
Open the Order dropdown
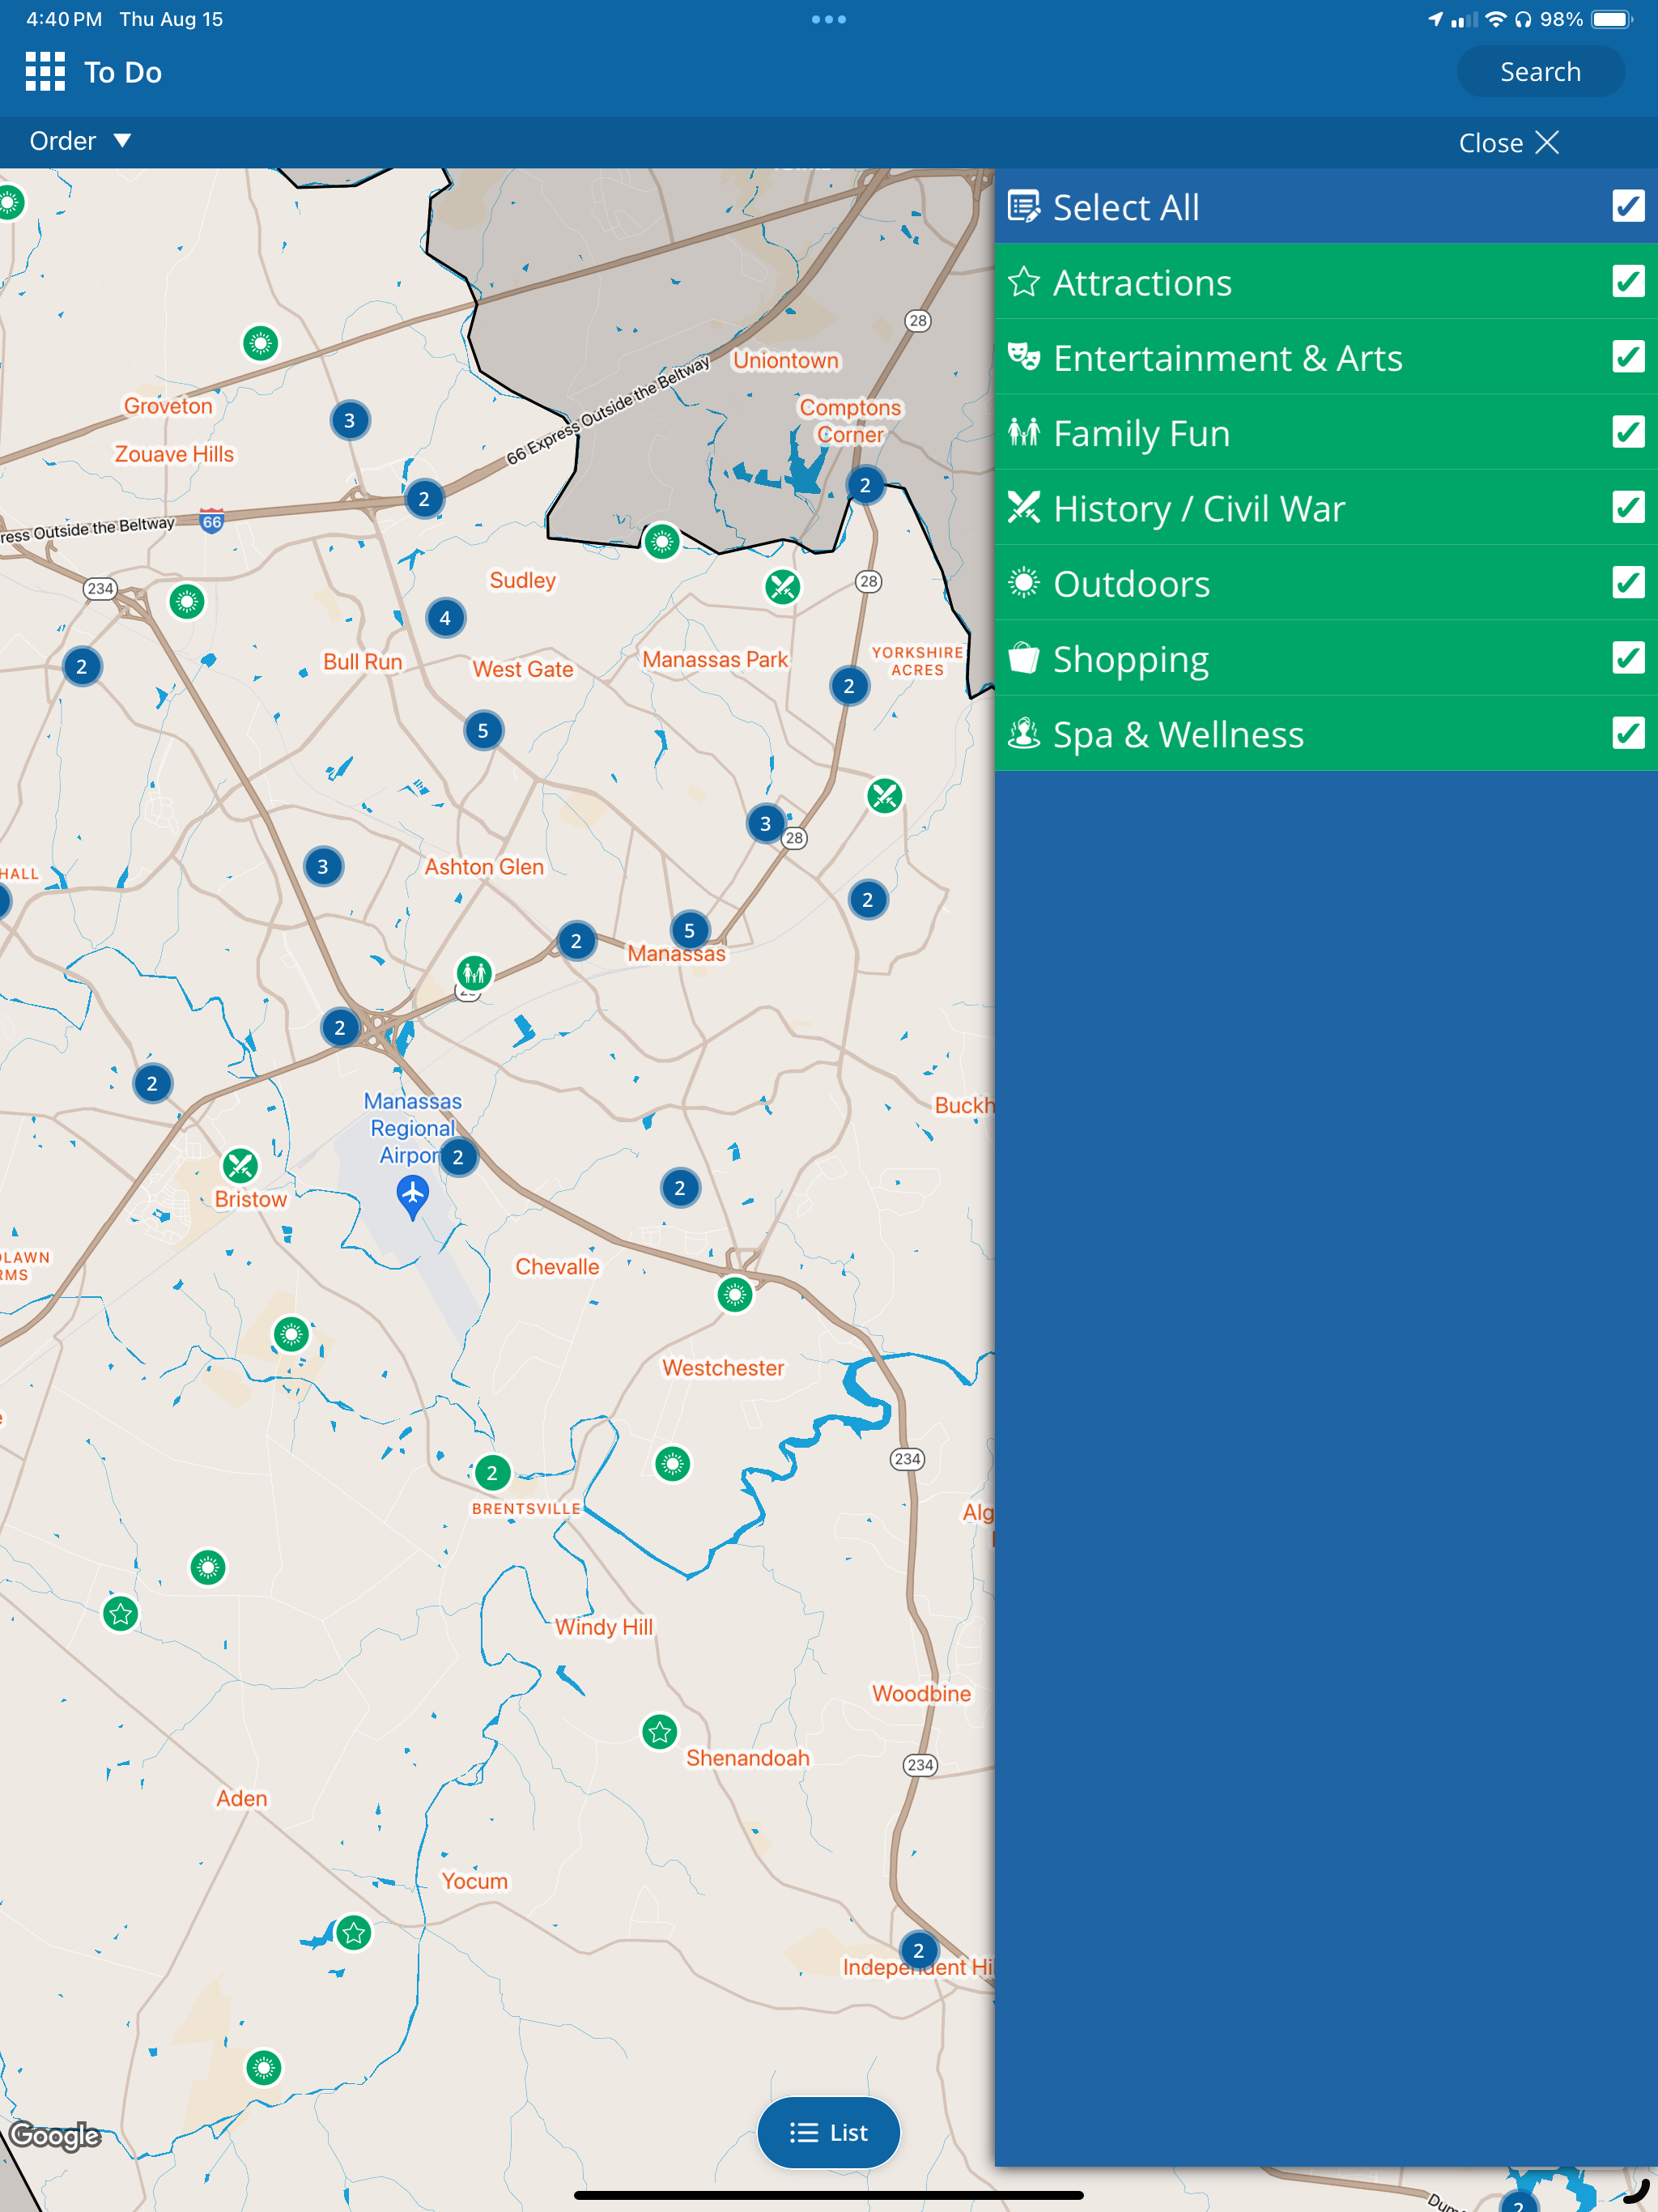(x=80, y=141)
